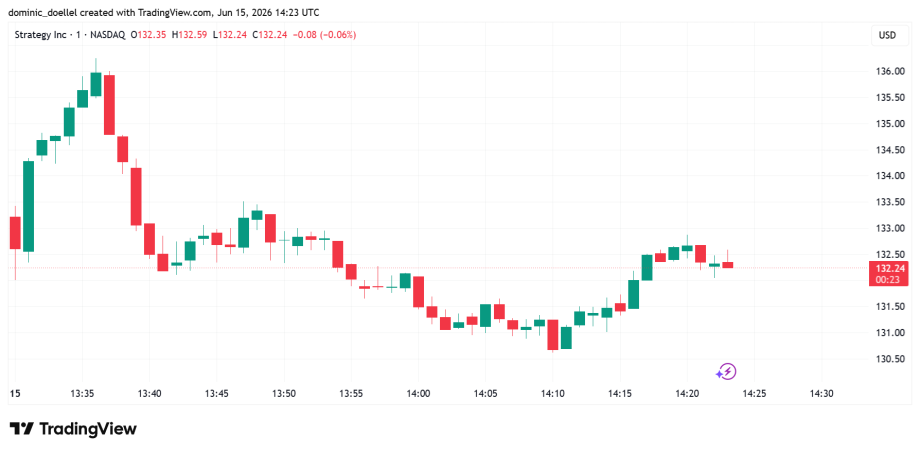Click the O132.35 open value in legend

[x=148, y=35]
